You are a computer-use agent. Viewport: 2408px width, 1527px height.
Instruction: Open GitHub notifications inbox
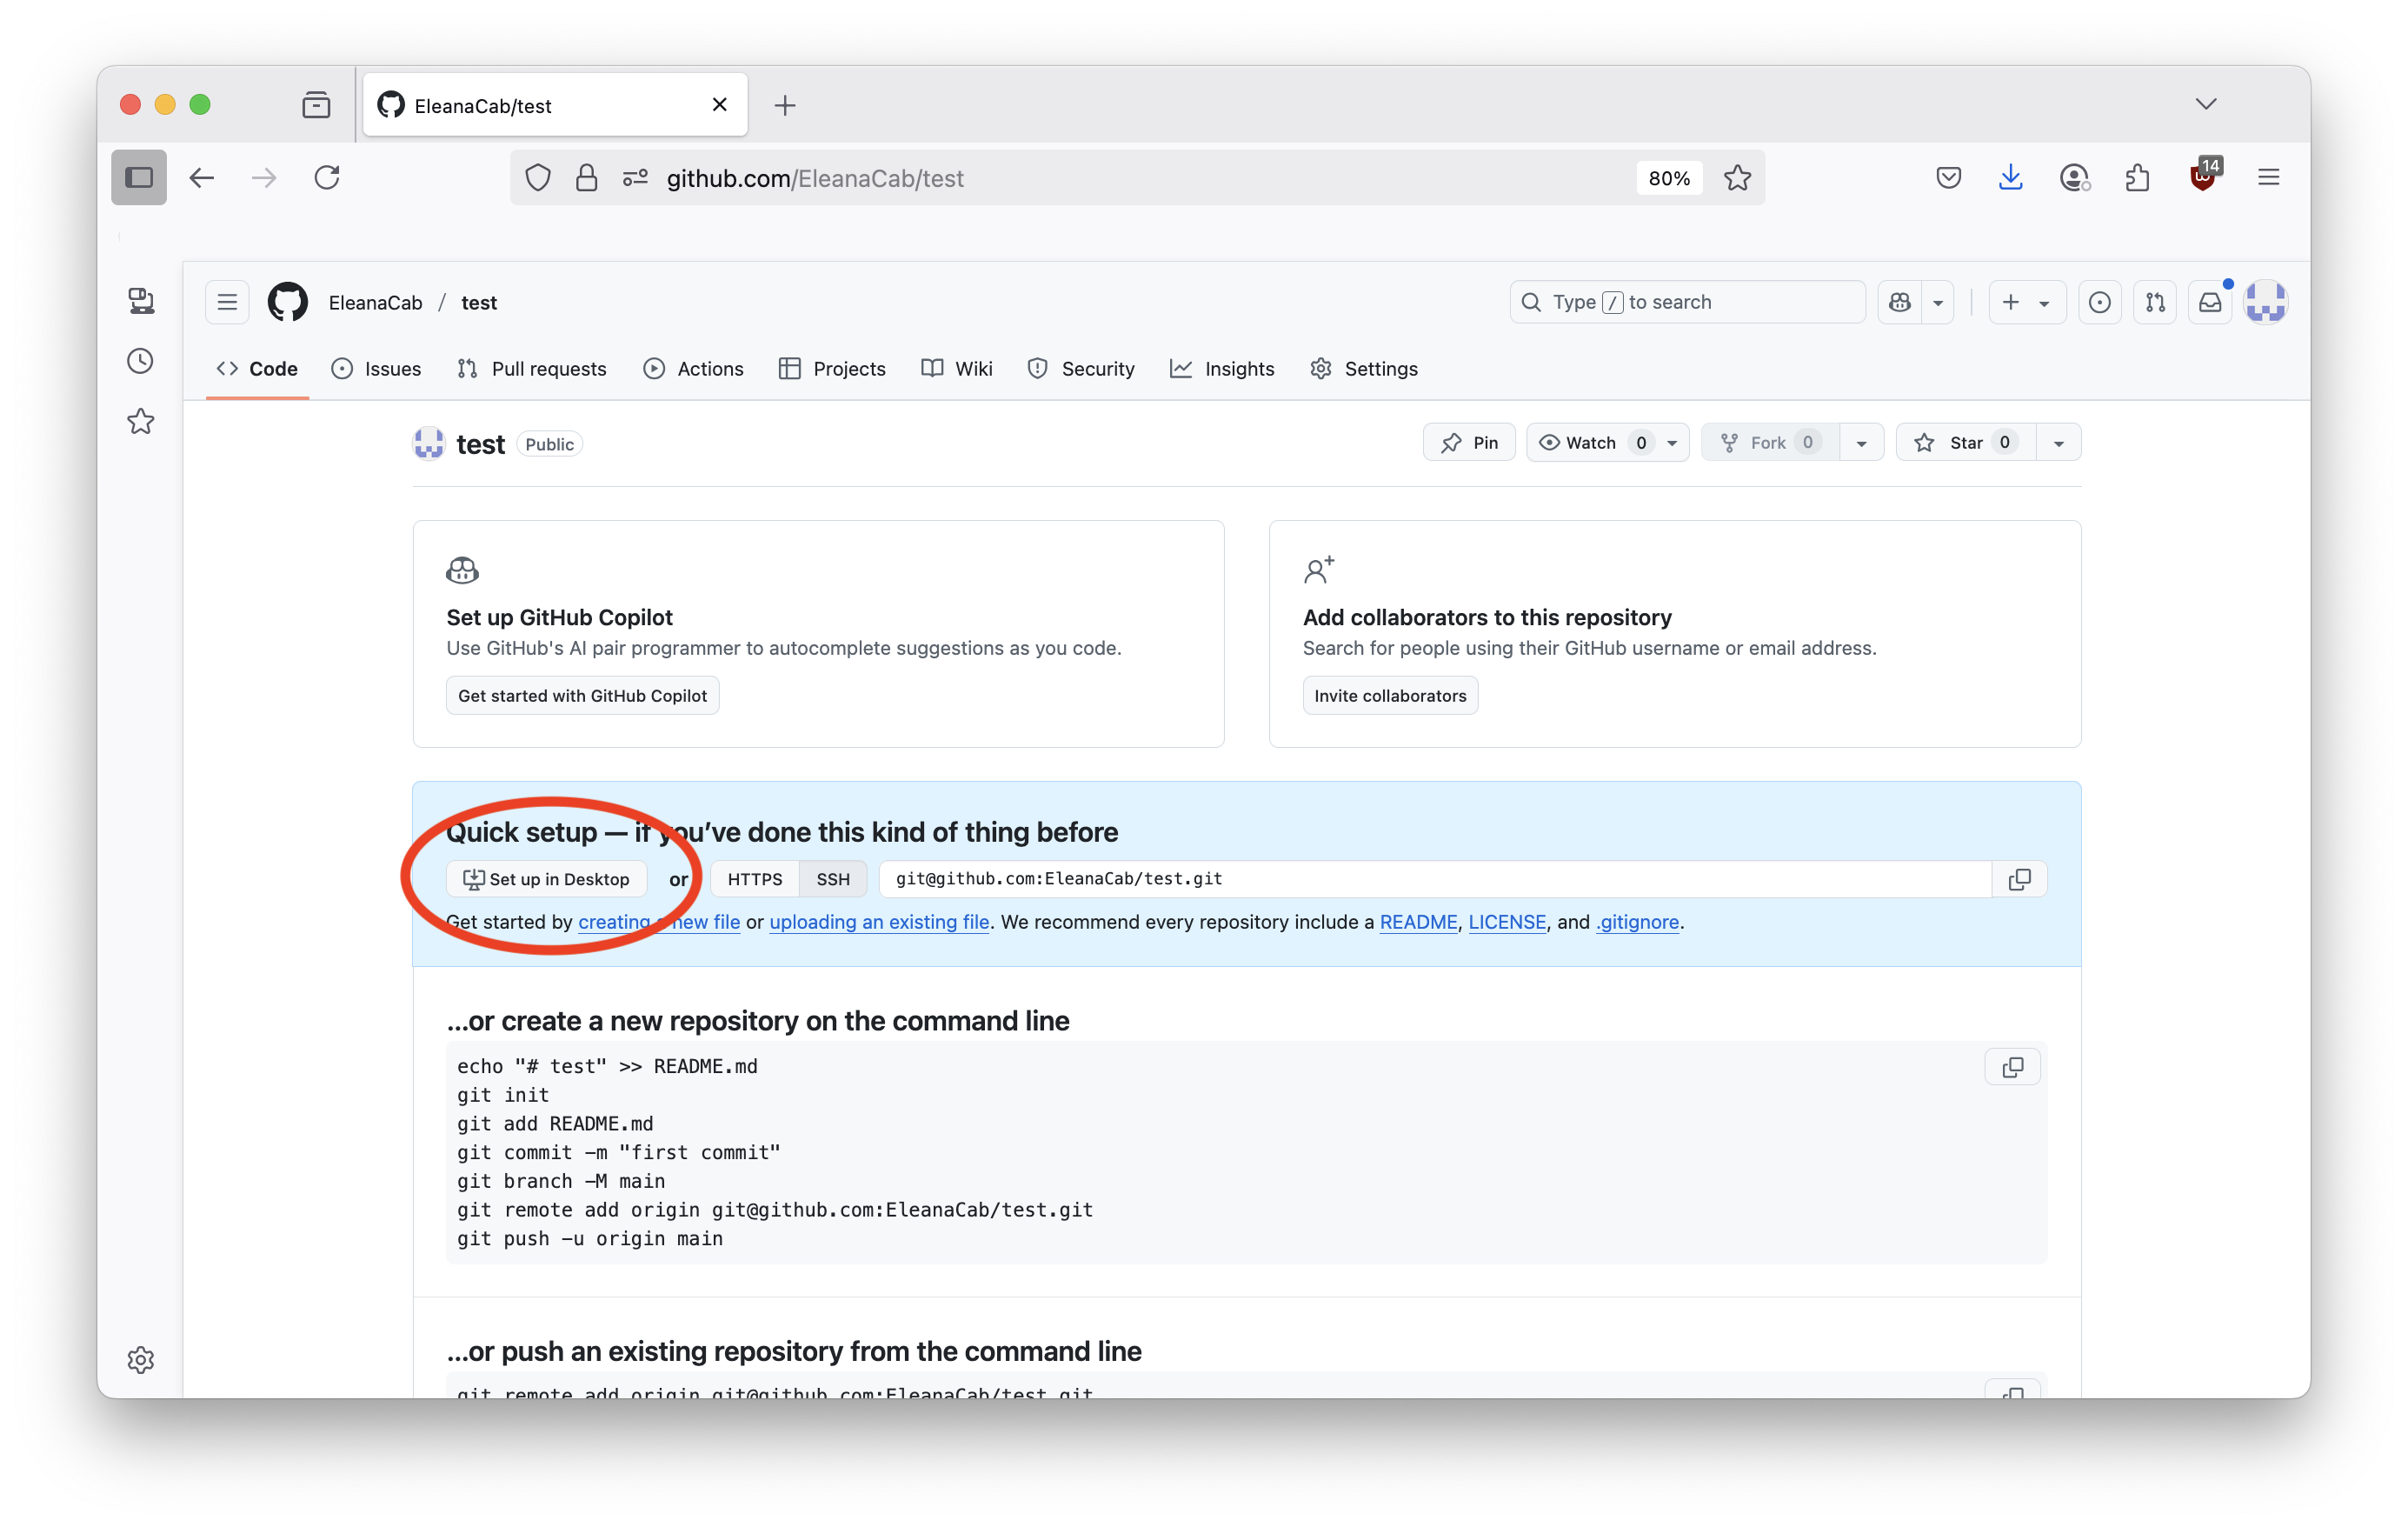pyautogui.click(x=2209, y=302)
